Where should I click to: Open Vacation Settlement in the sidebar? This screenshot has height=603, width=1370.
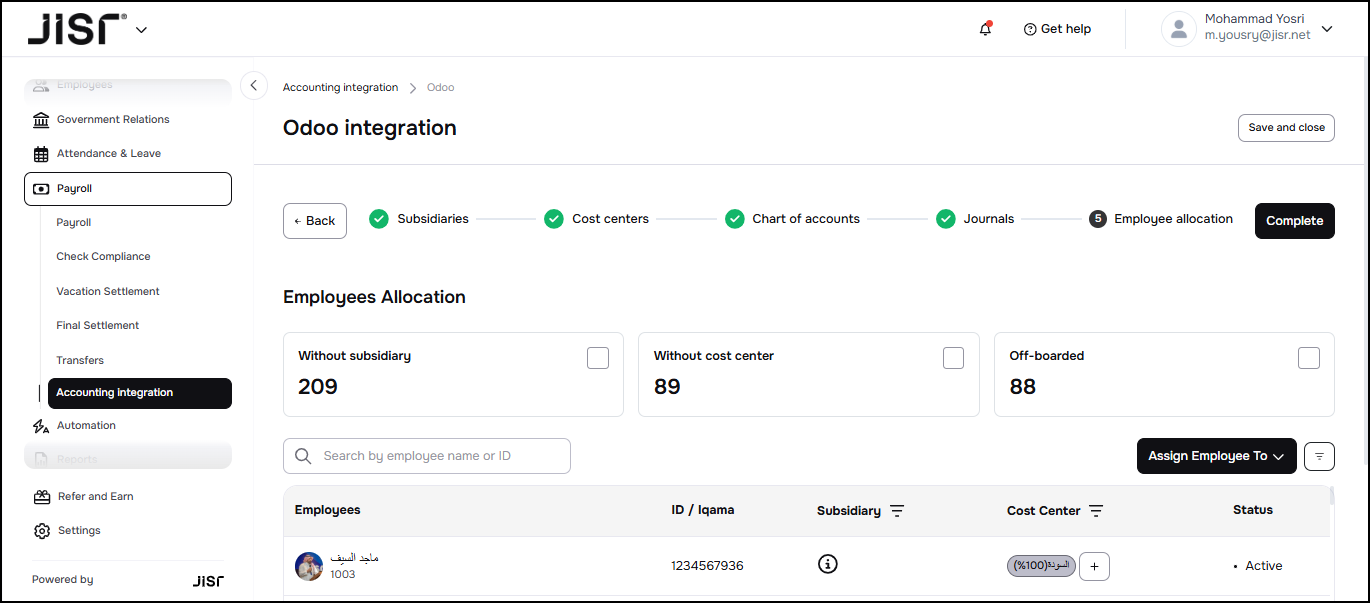[108, 291]
